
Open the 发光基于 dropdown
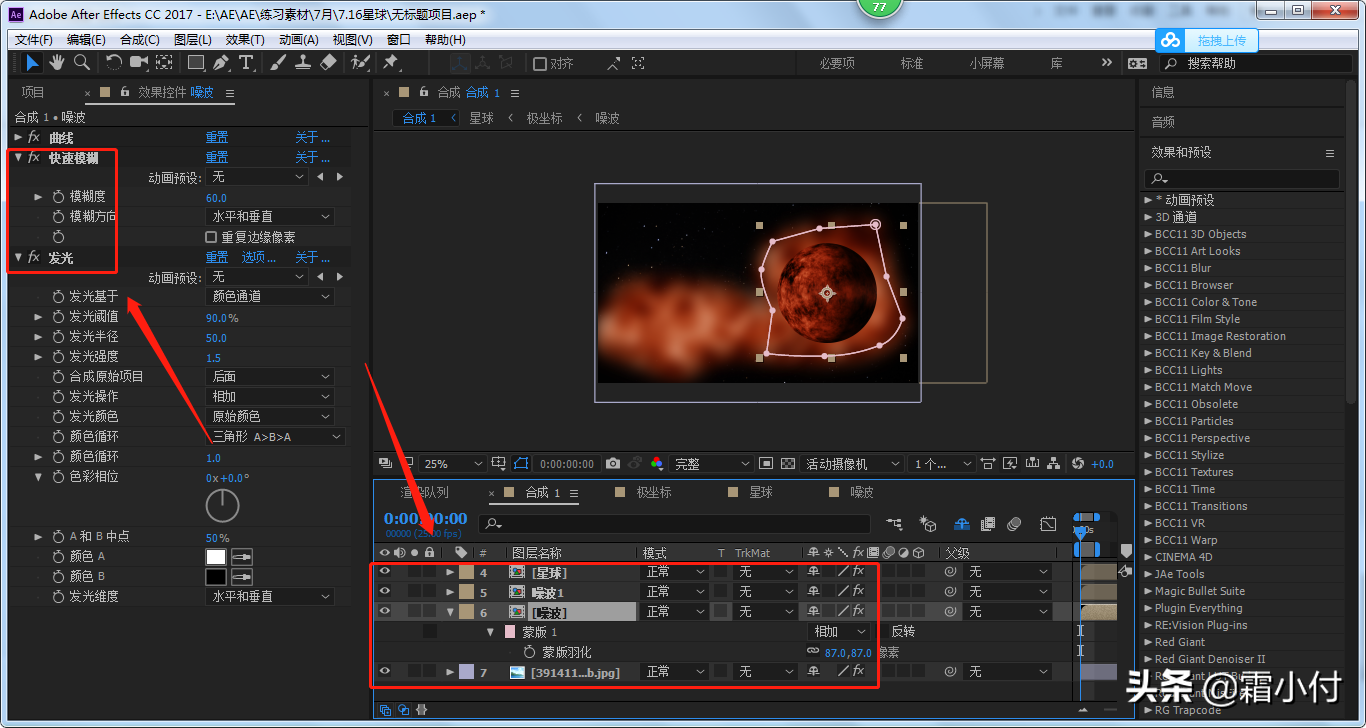pyautogui.click(x=270, y=297)
